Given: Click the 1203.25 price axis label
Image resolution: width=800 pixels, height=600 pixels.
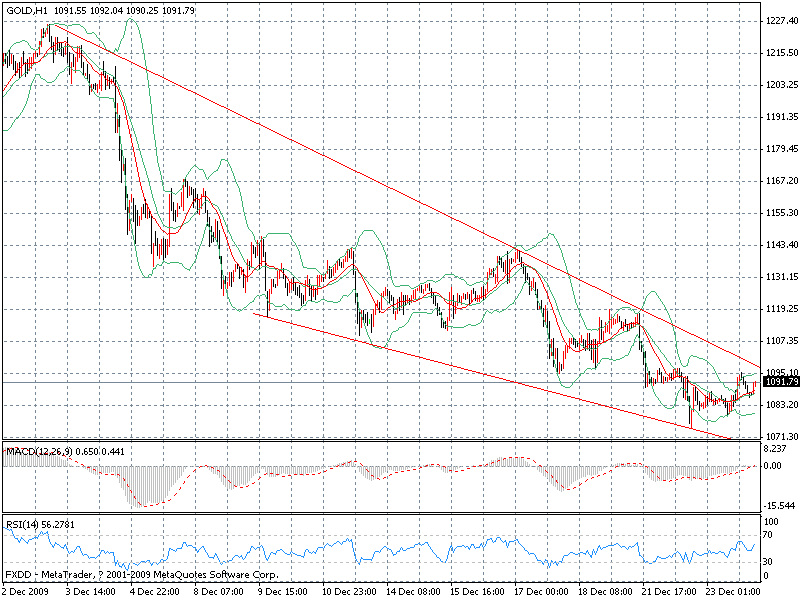Looking at the screenshot, I should 782,85.
